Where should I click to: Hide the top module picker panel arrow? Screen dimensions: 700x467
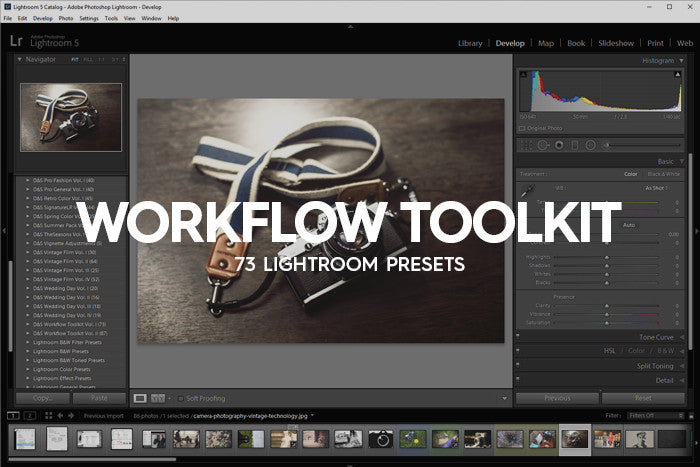(x=350, y=26)
